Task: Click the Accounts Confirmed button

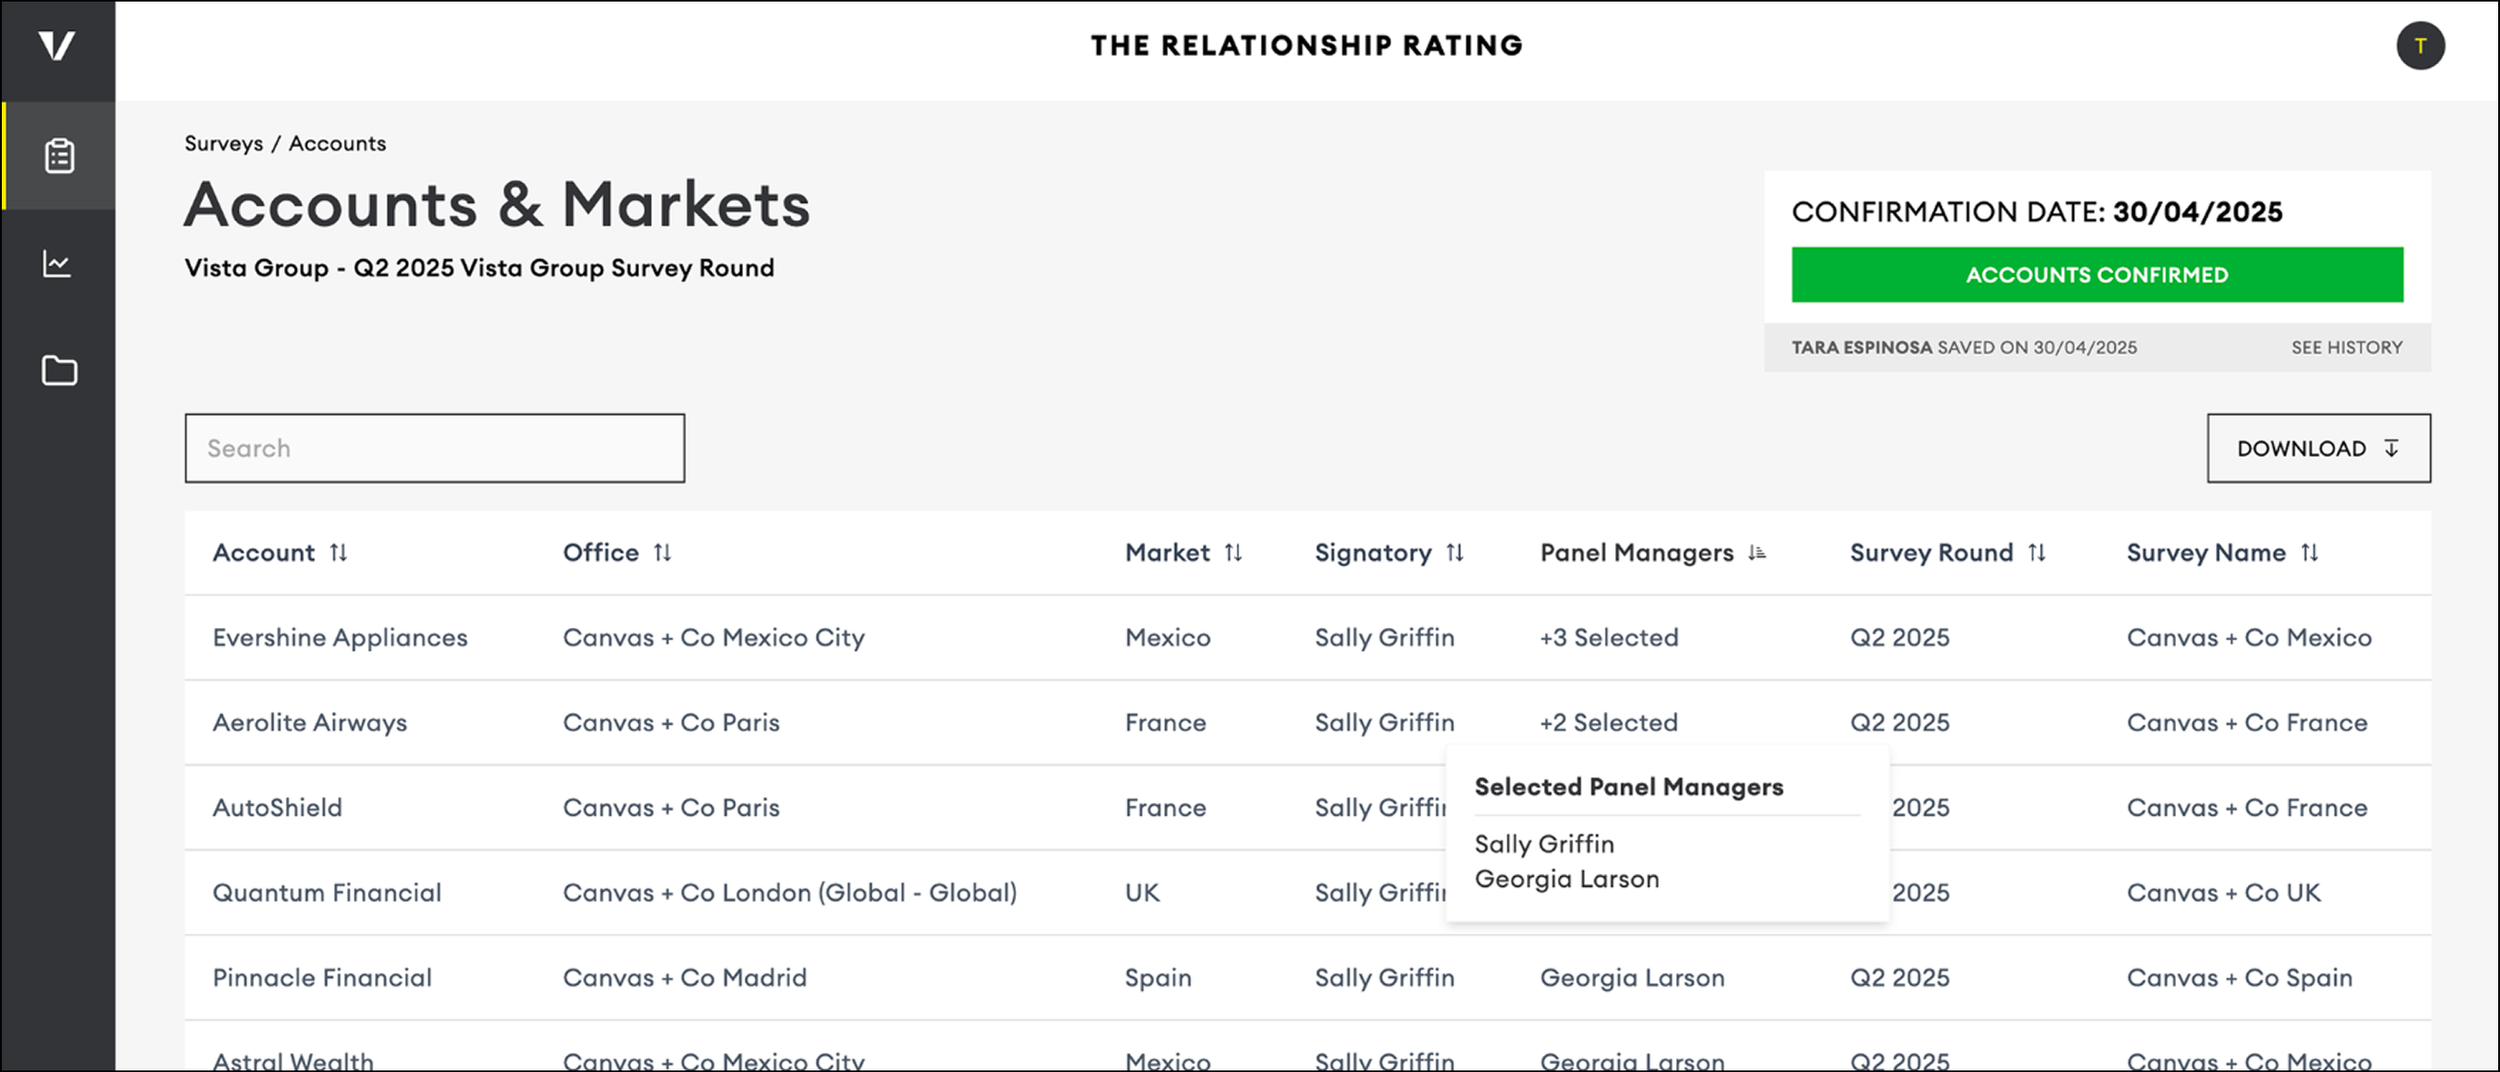Action: point(2097,275)
